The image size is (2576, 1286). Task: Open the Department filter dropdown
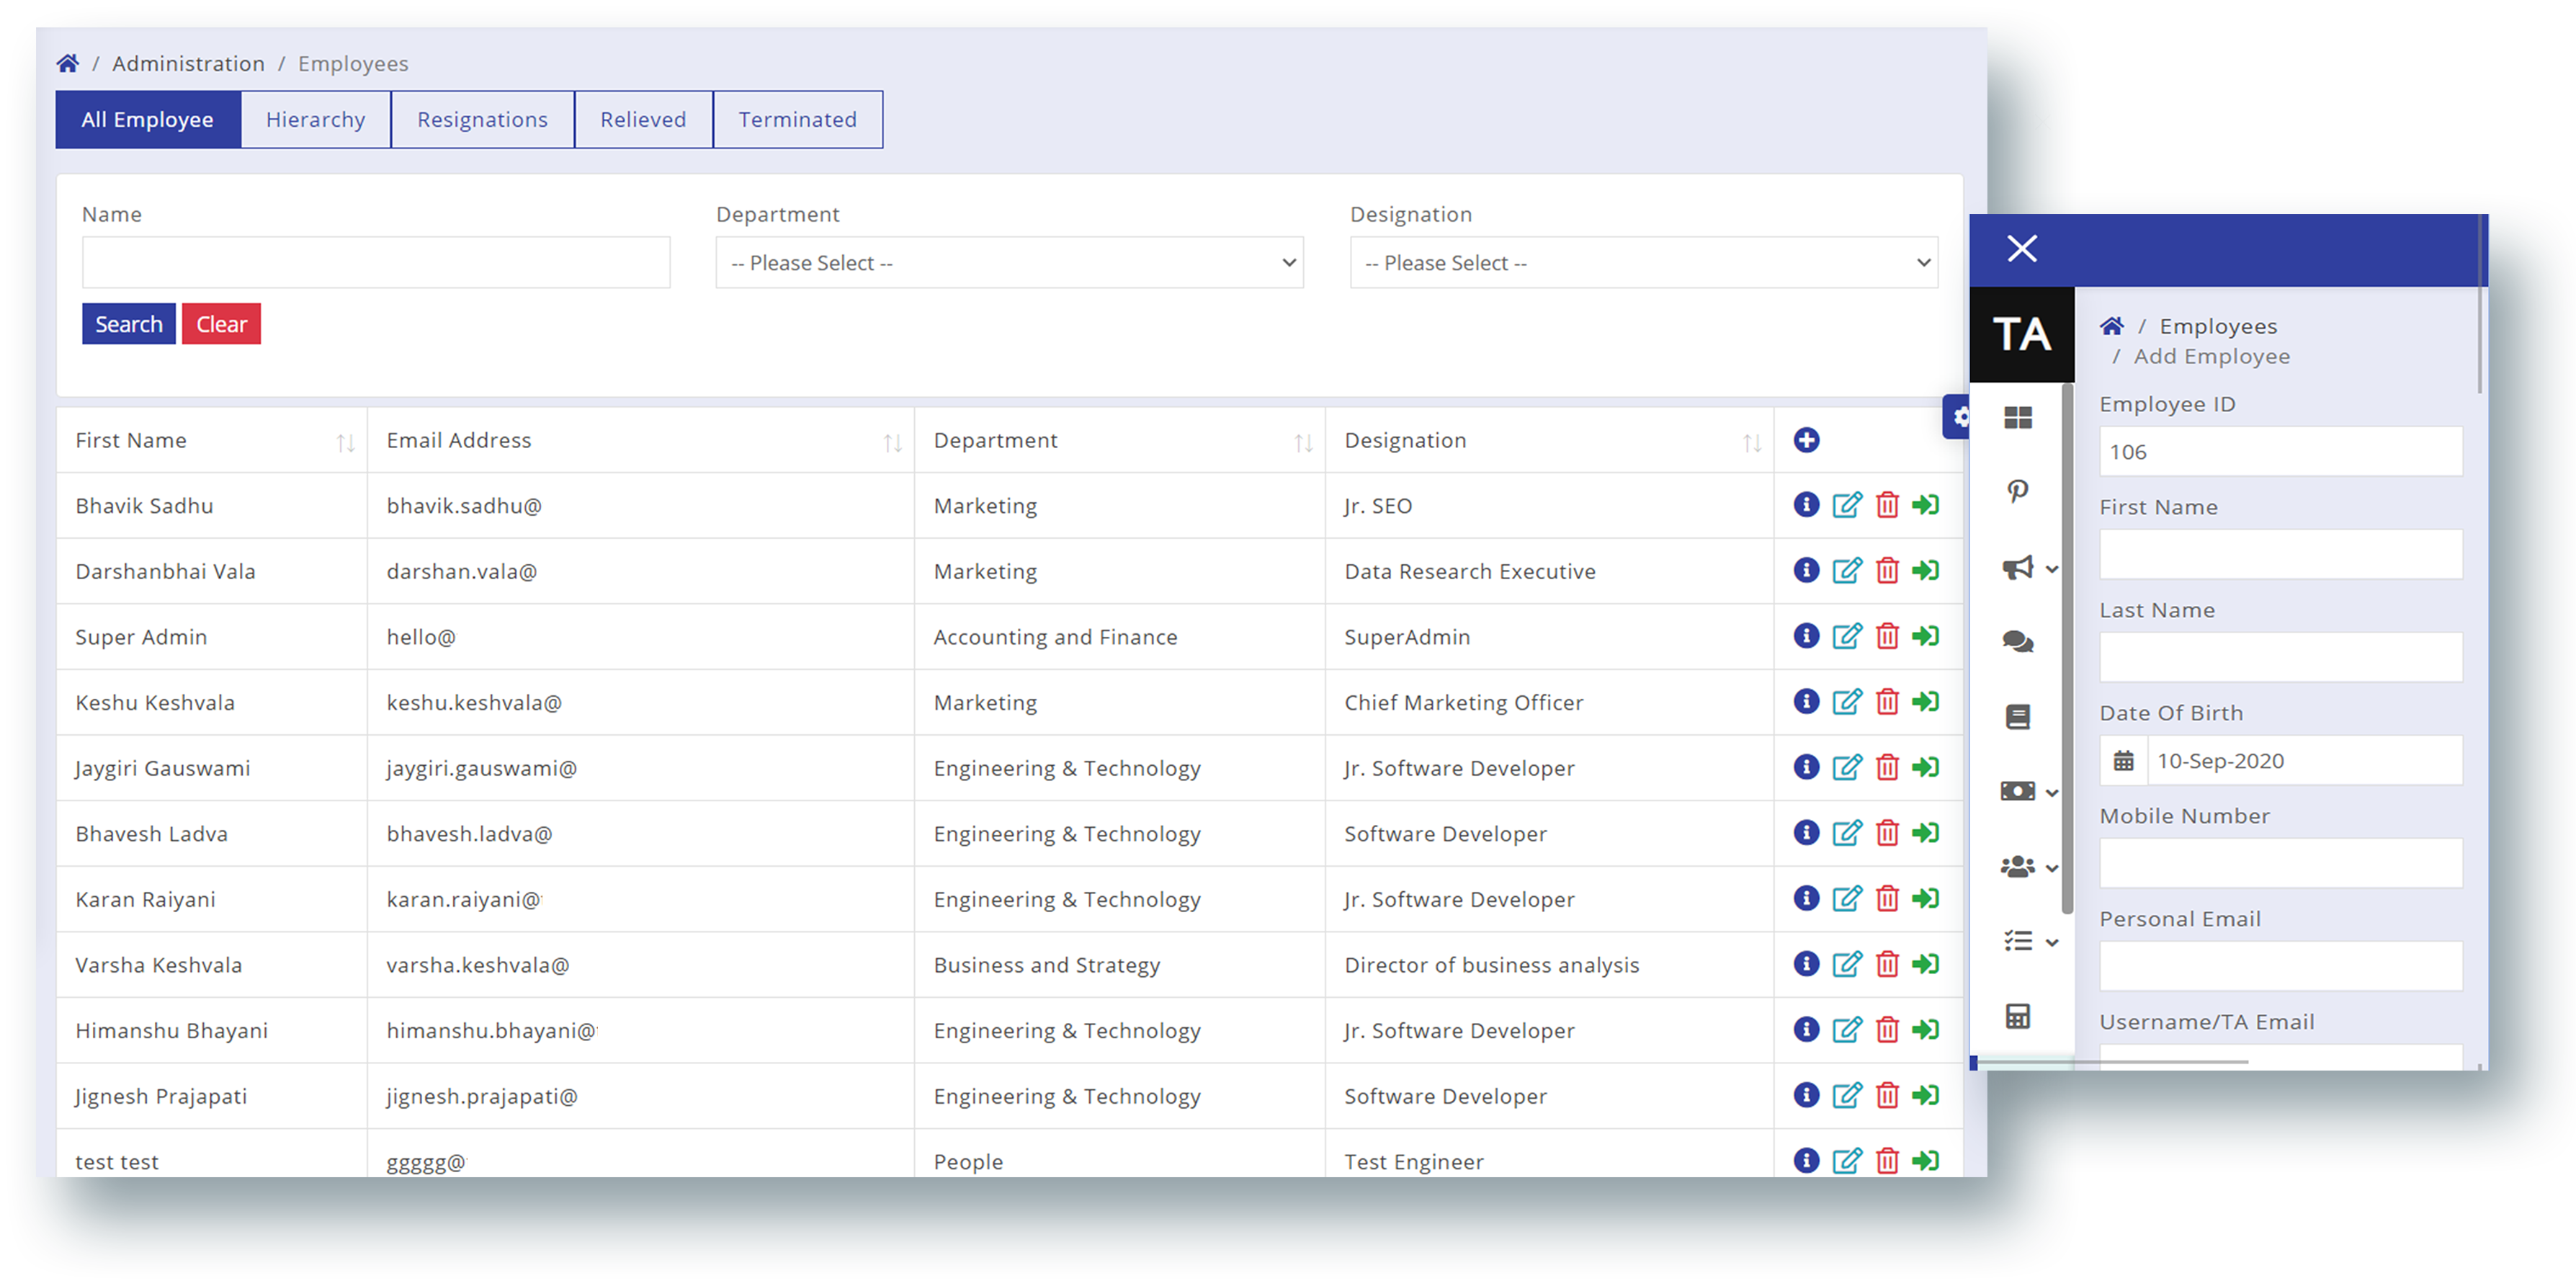[x=1009, y=263]
